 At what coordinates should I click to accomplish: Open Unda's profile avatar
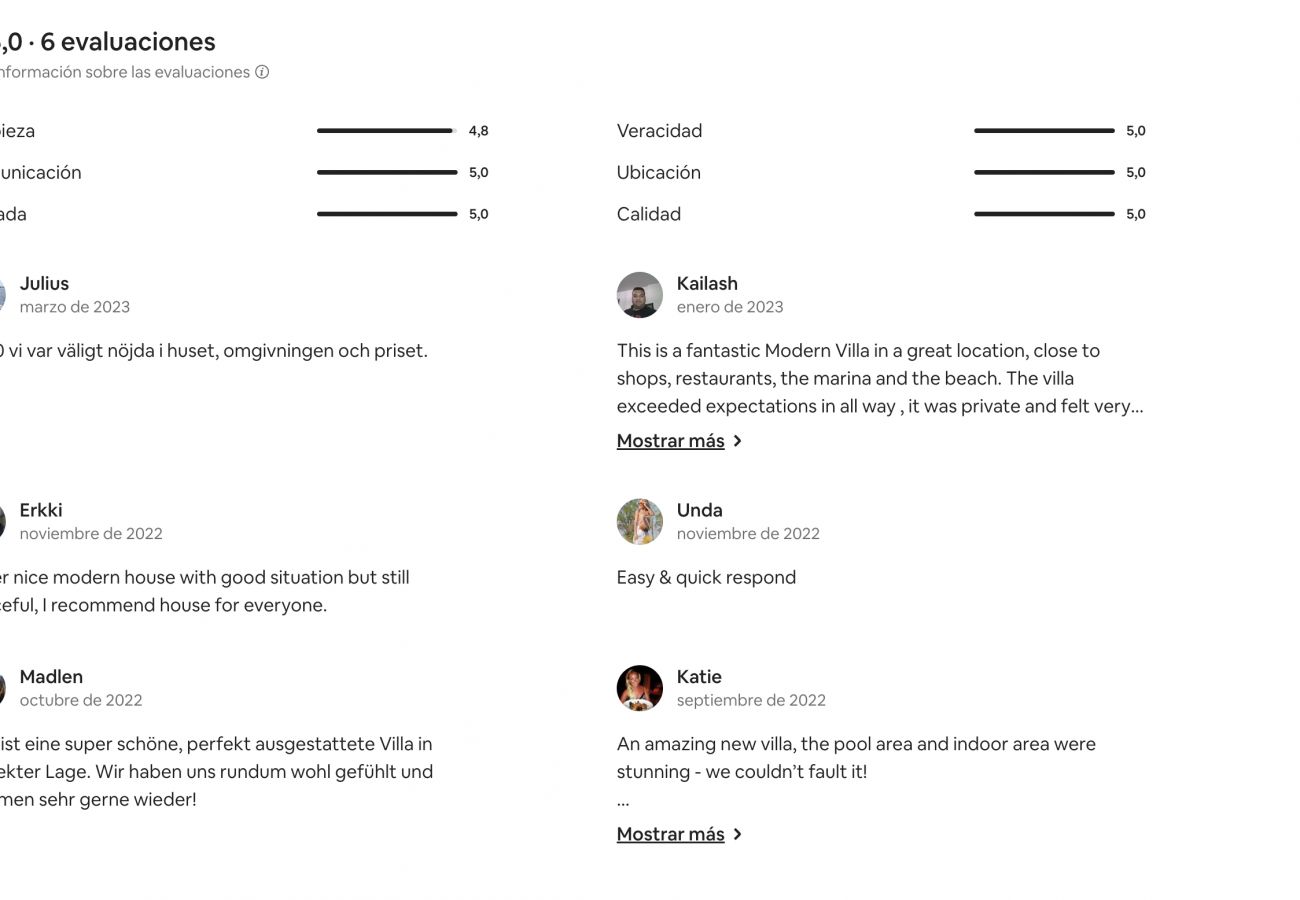coord(640,522)
